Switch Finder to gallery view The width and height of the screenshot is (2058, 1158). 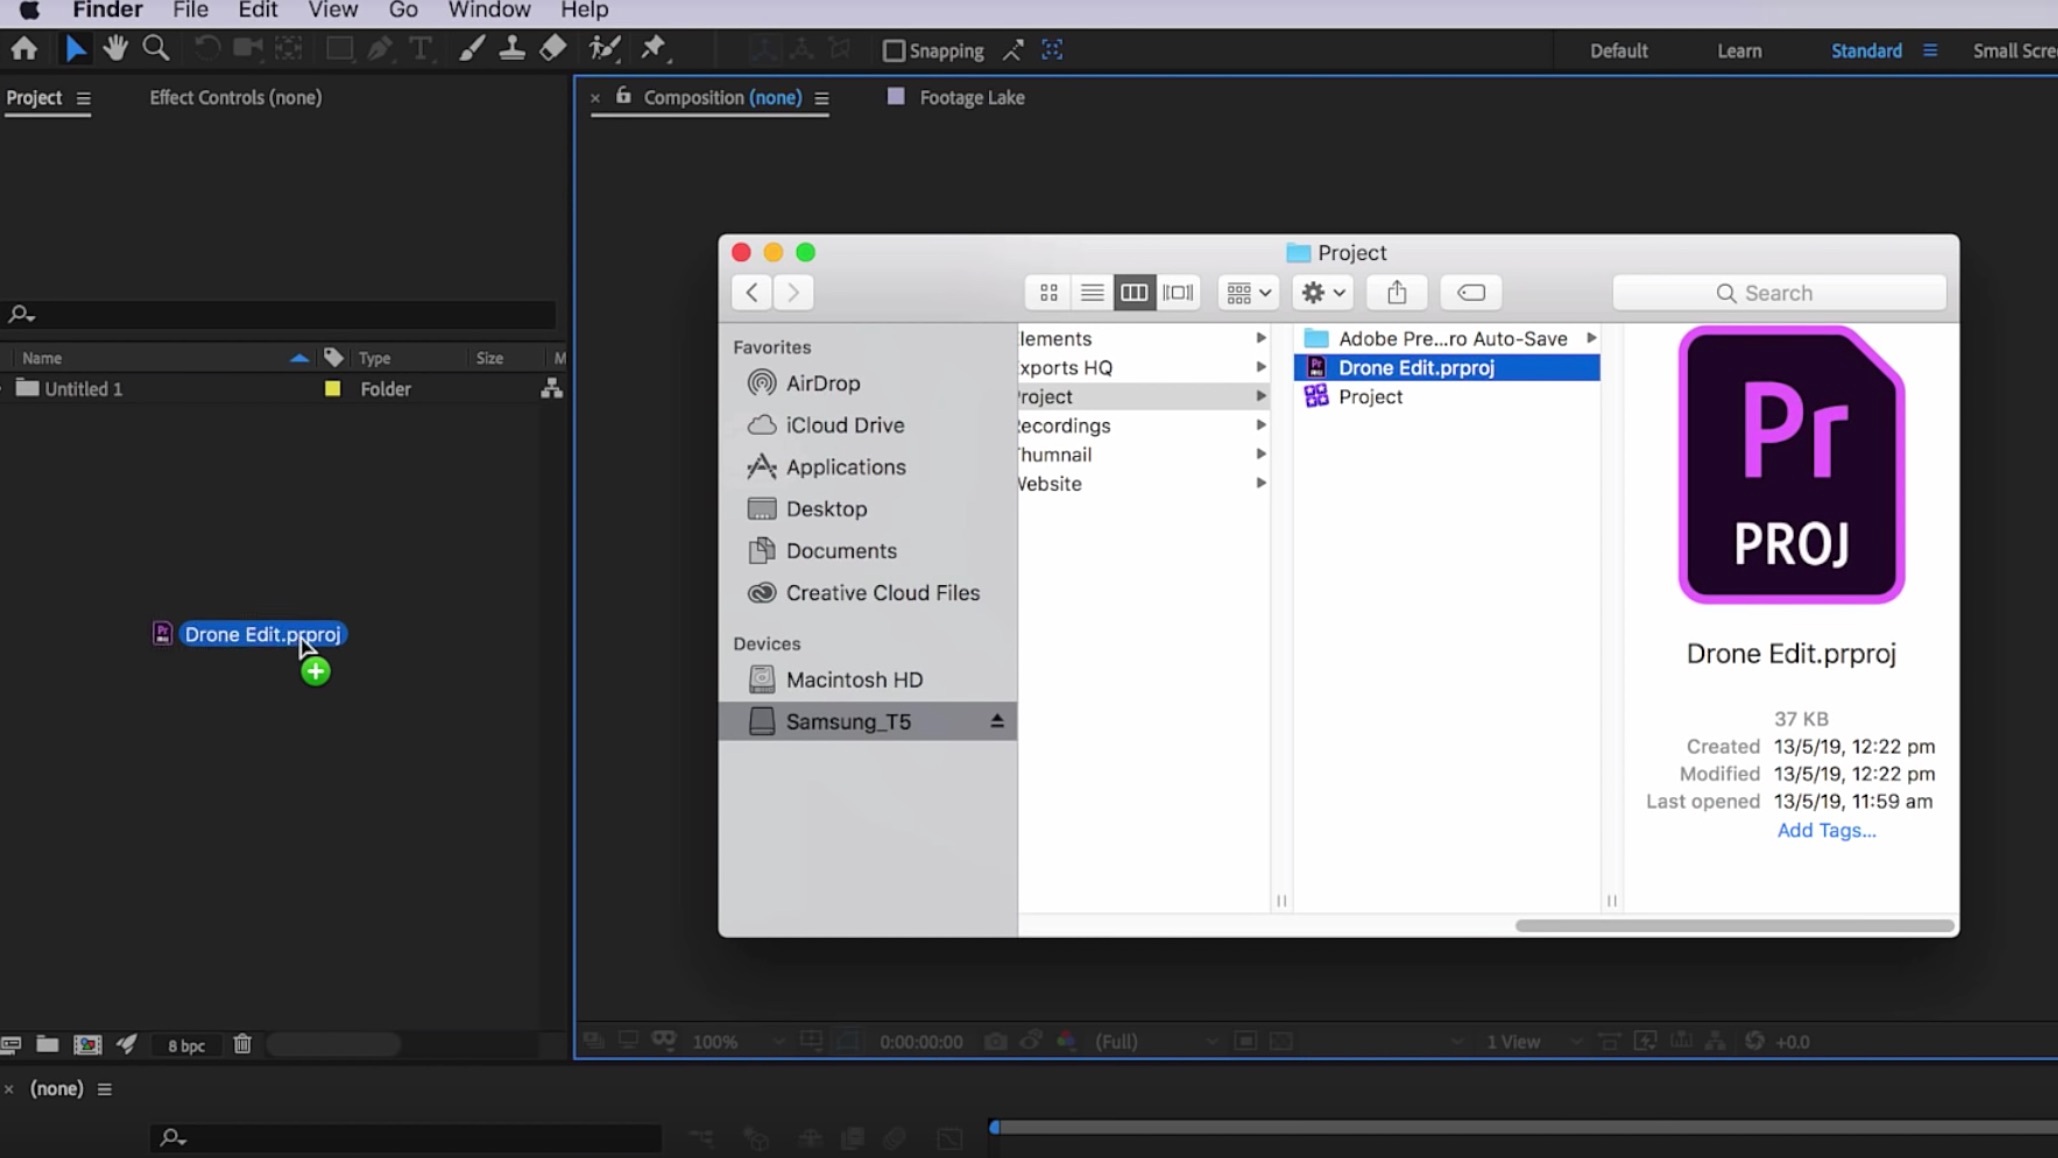(1178, 293)
